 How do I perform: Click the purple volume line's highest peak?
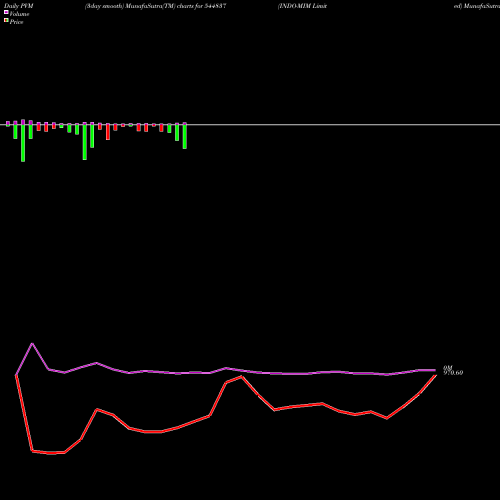coord(32,343)
